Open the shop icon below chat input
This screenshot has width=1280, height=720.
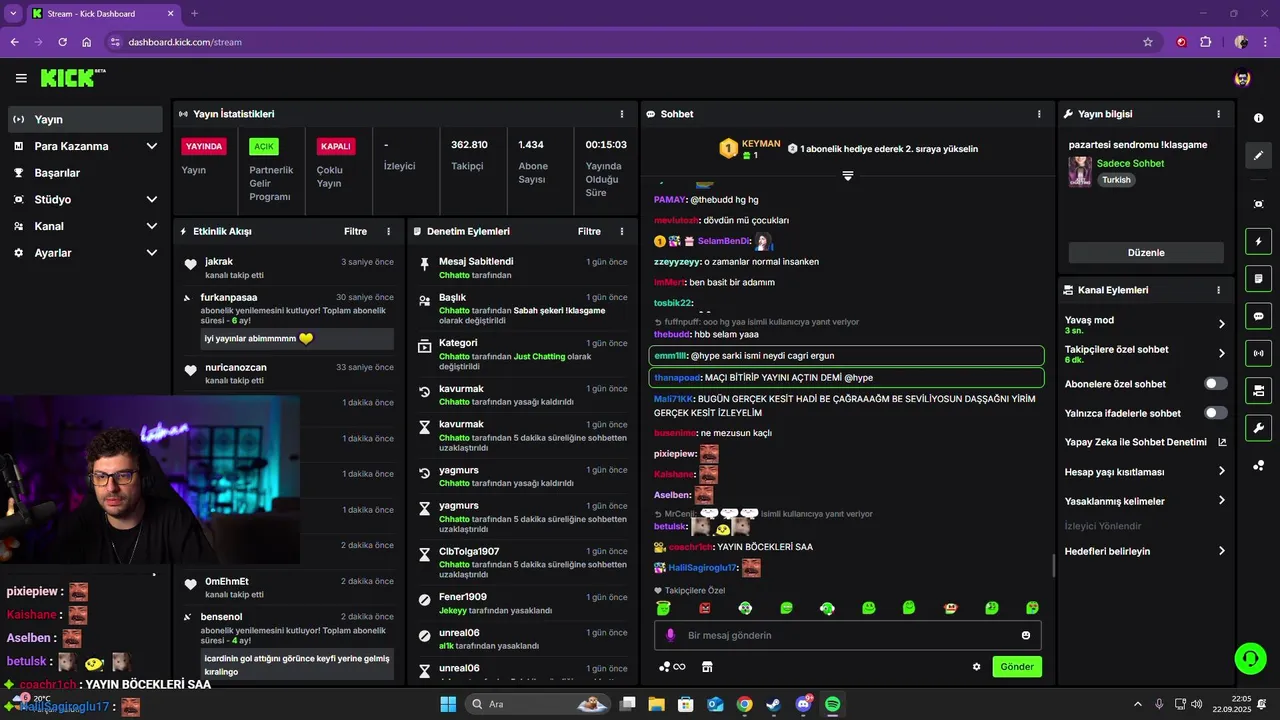[x=707, y=667]
